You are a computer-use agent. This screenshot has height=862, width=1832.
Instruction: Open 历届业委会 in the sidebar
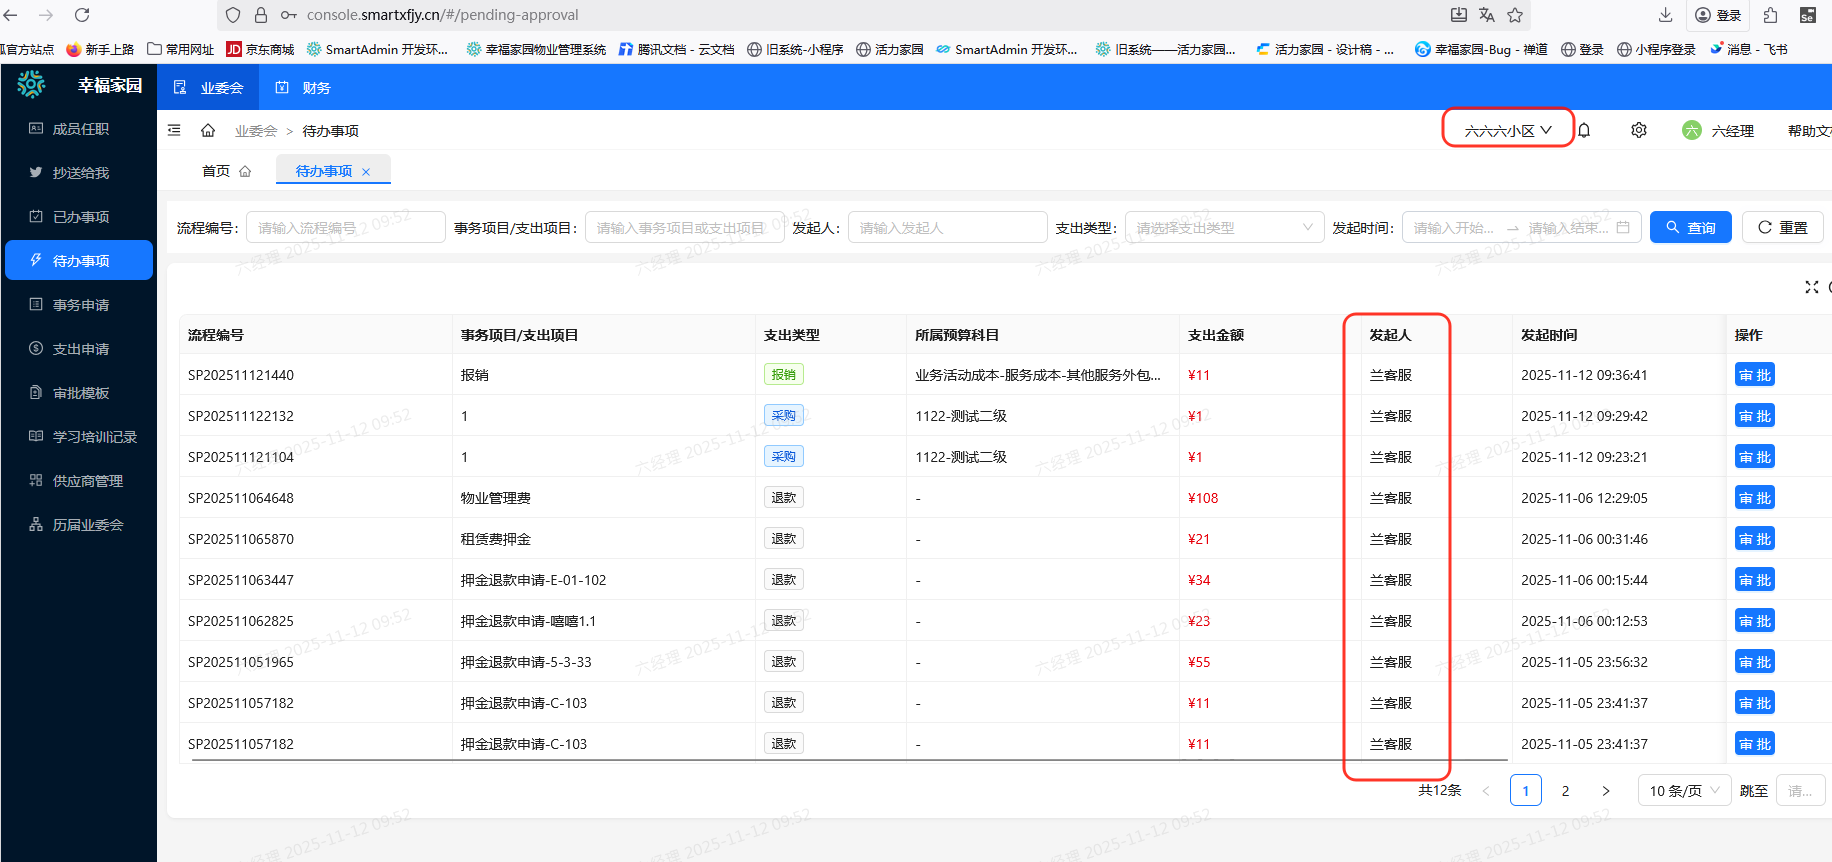pyautogui.click(x=79, y=525)
